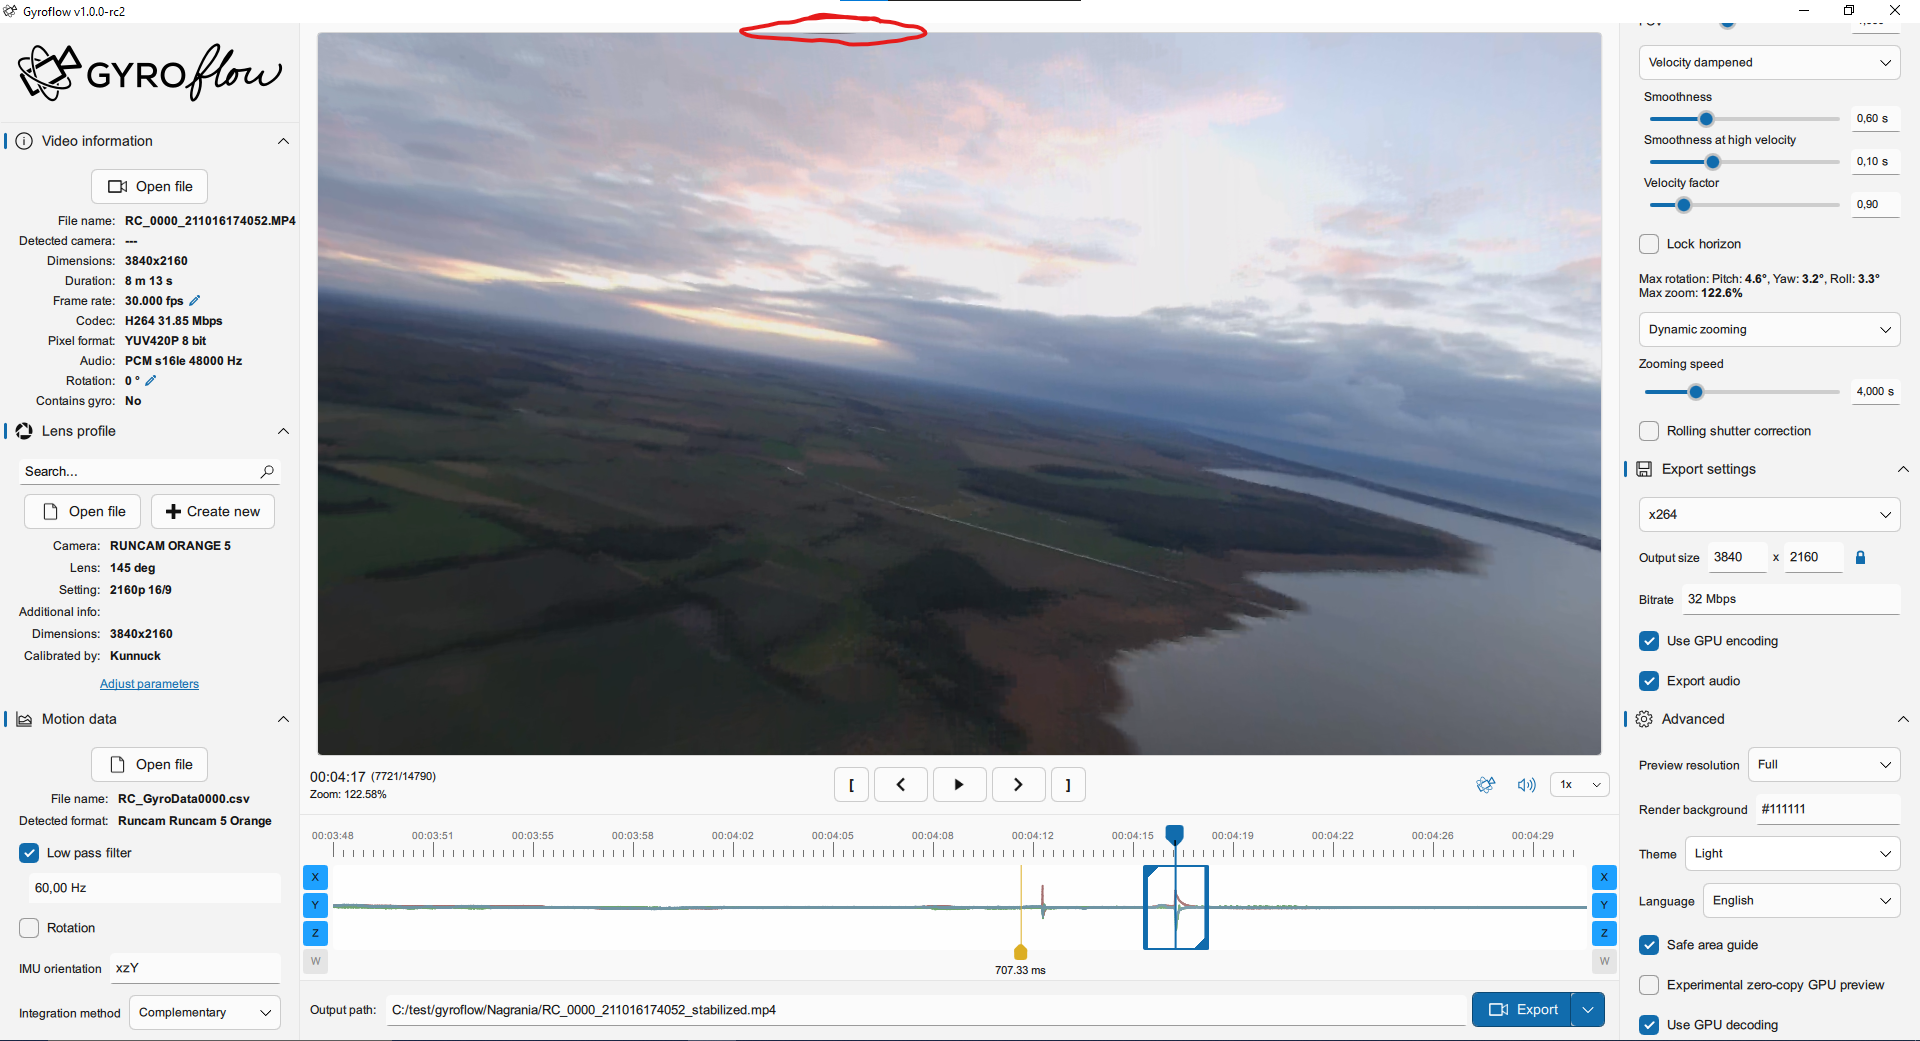Change the x264 codec dropdown
The width and height of the screenshot is (1920, 1041).
pos(1768,514)
